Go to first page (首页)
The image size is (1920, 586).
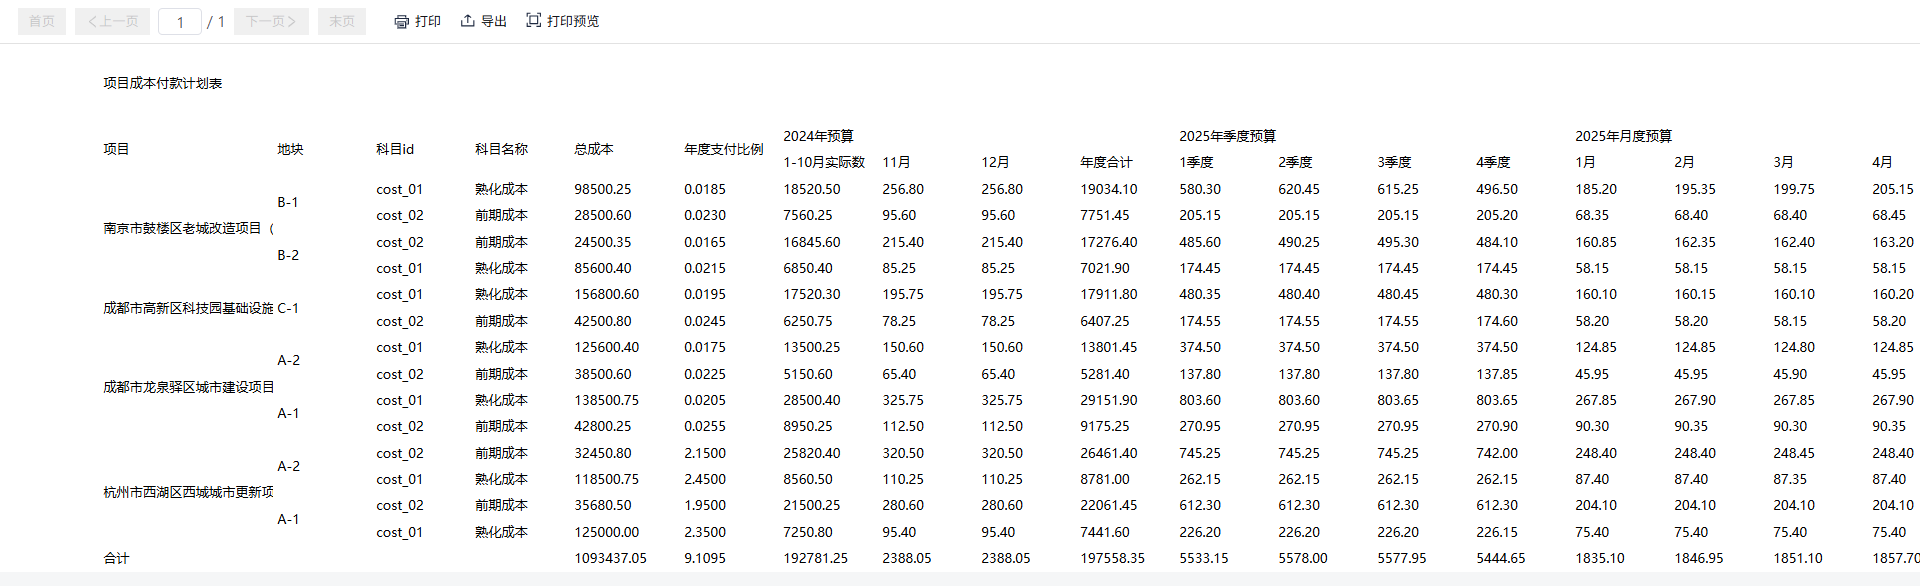42,22
